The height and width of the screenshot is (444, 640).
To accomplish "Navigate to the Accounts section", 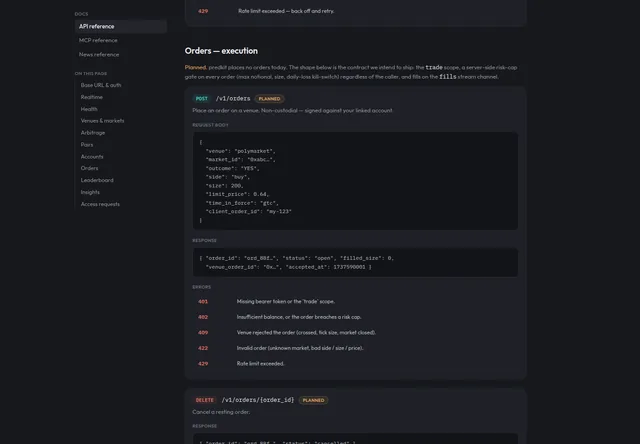I will (x=92, y=157).
